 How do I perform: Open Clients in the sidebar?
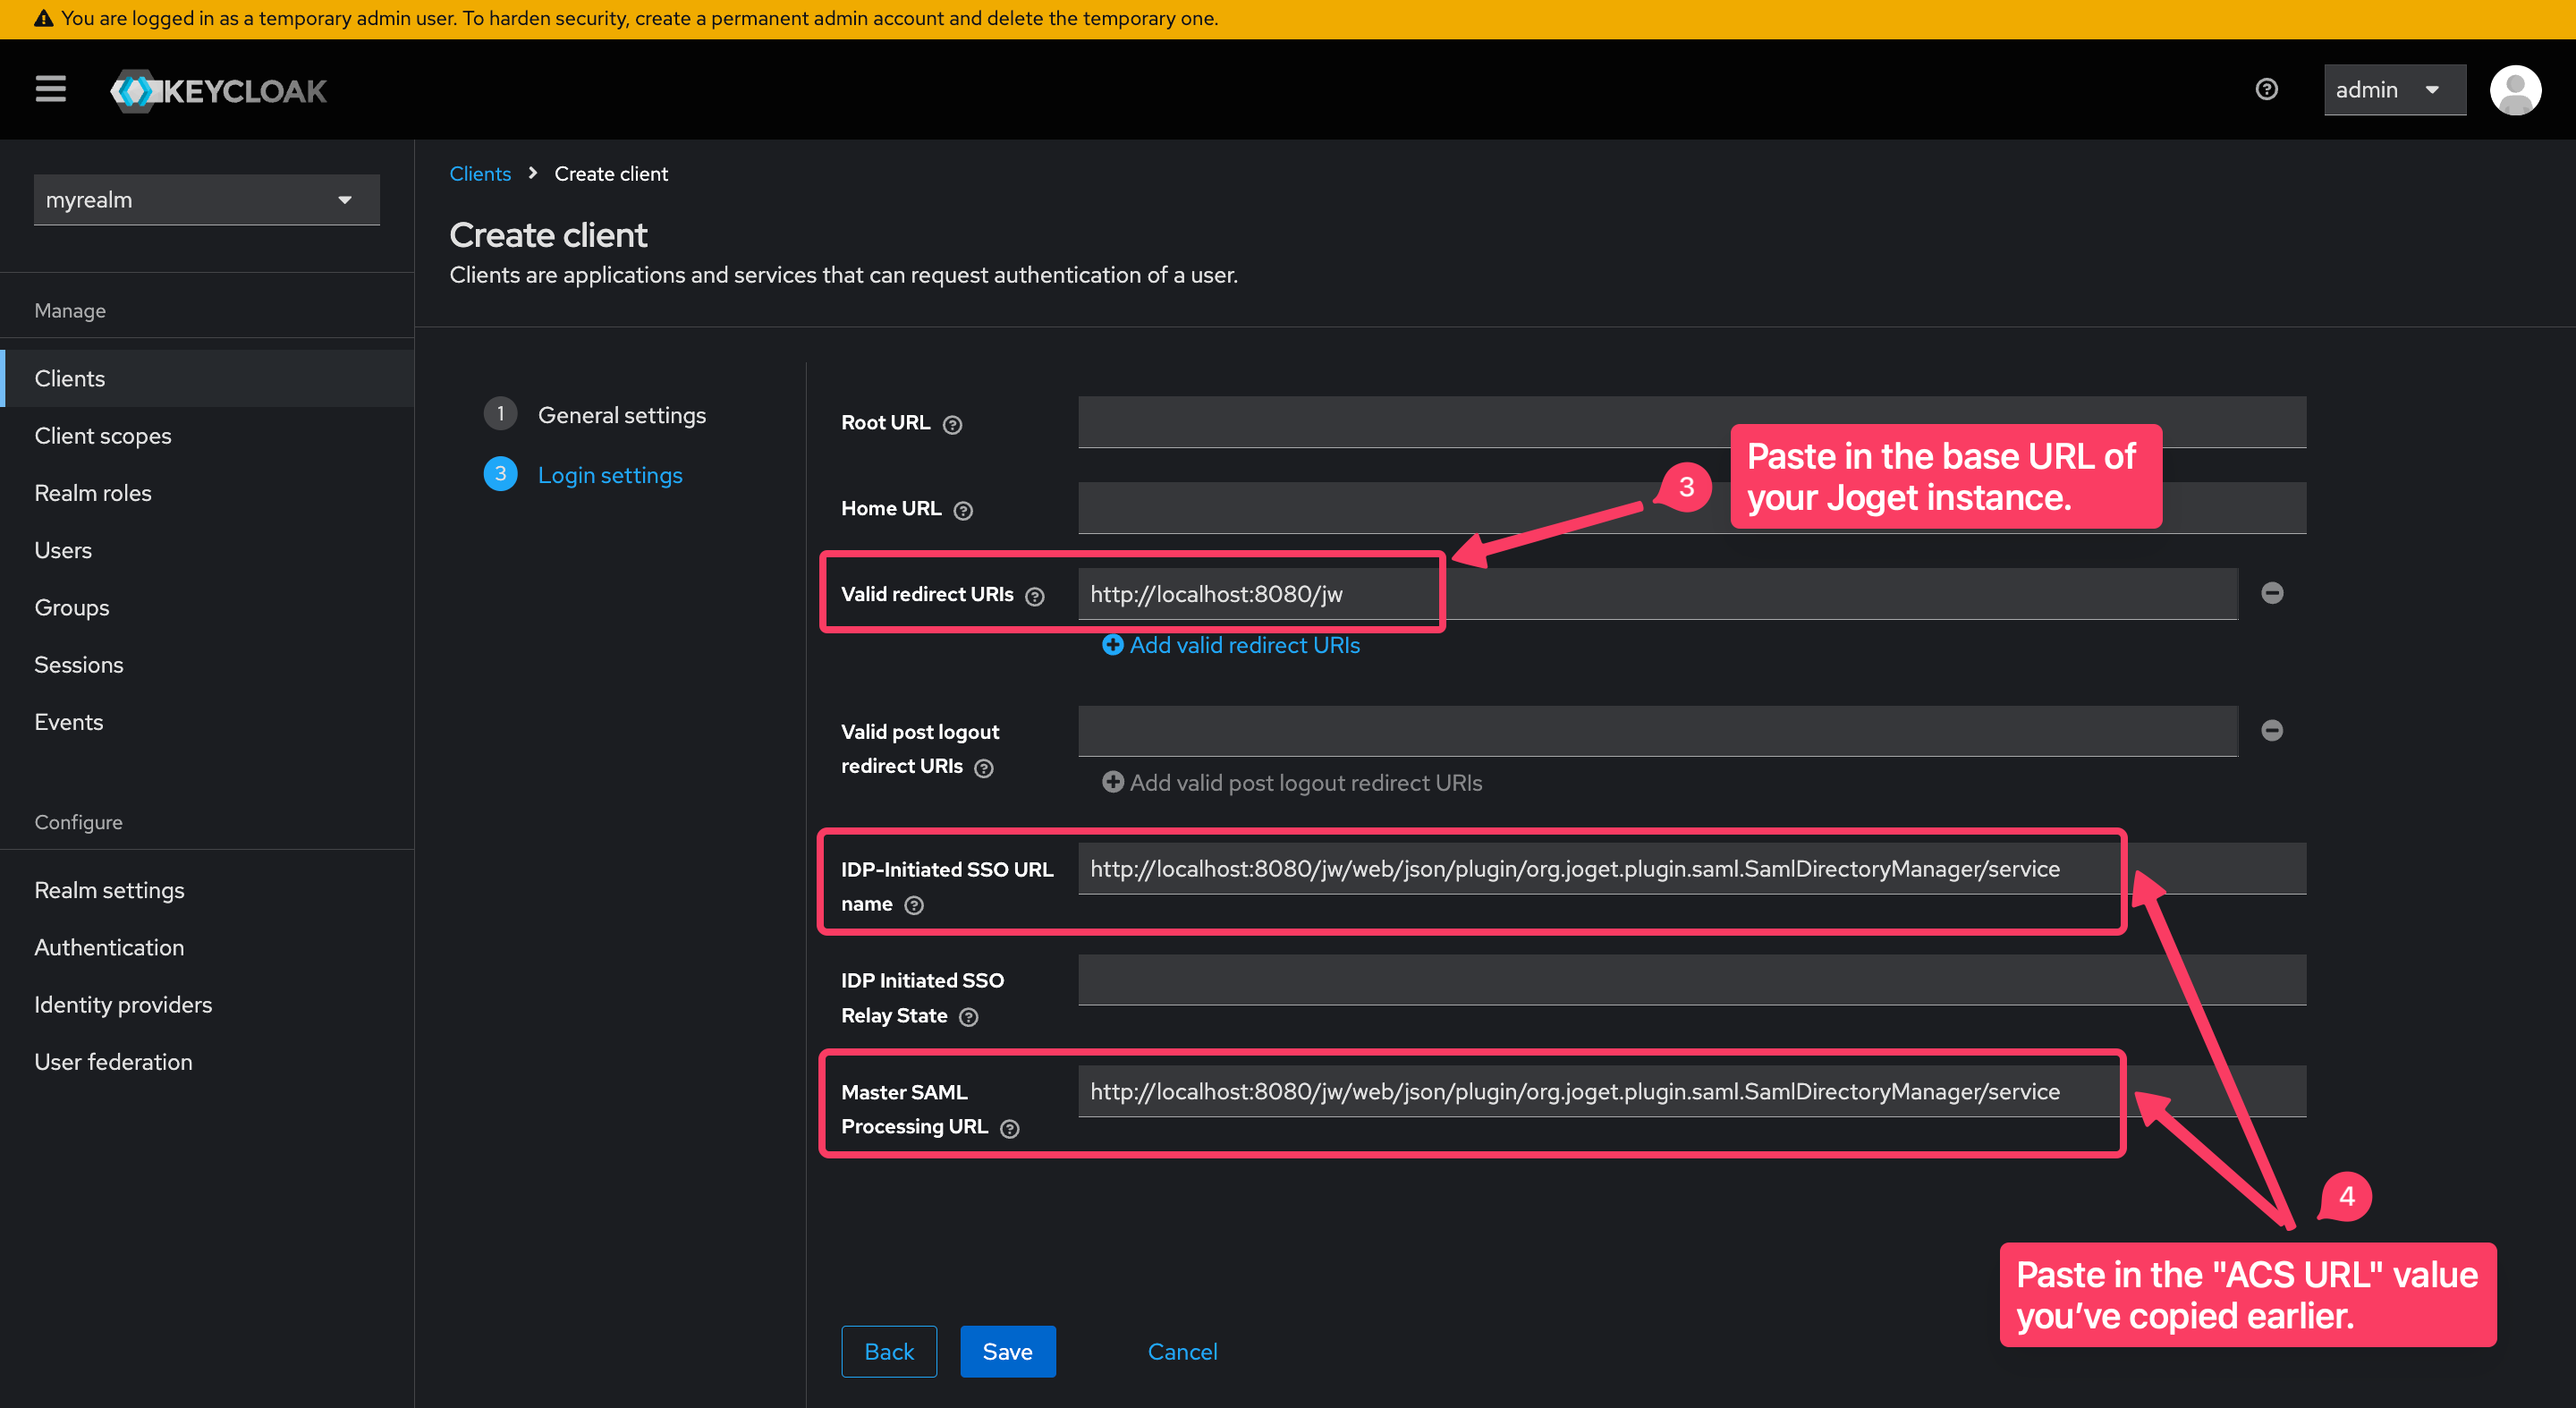tap(207, 379)
